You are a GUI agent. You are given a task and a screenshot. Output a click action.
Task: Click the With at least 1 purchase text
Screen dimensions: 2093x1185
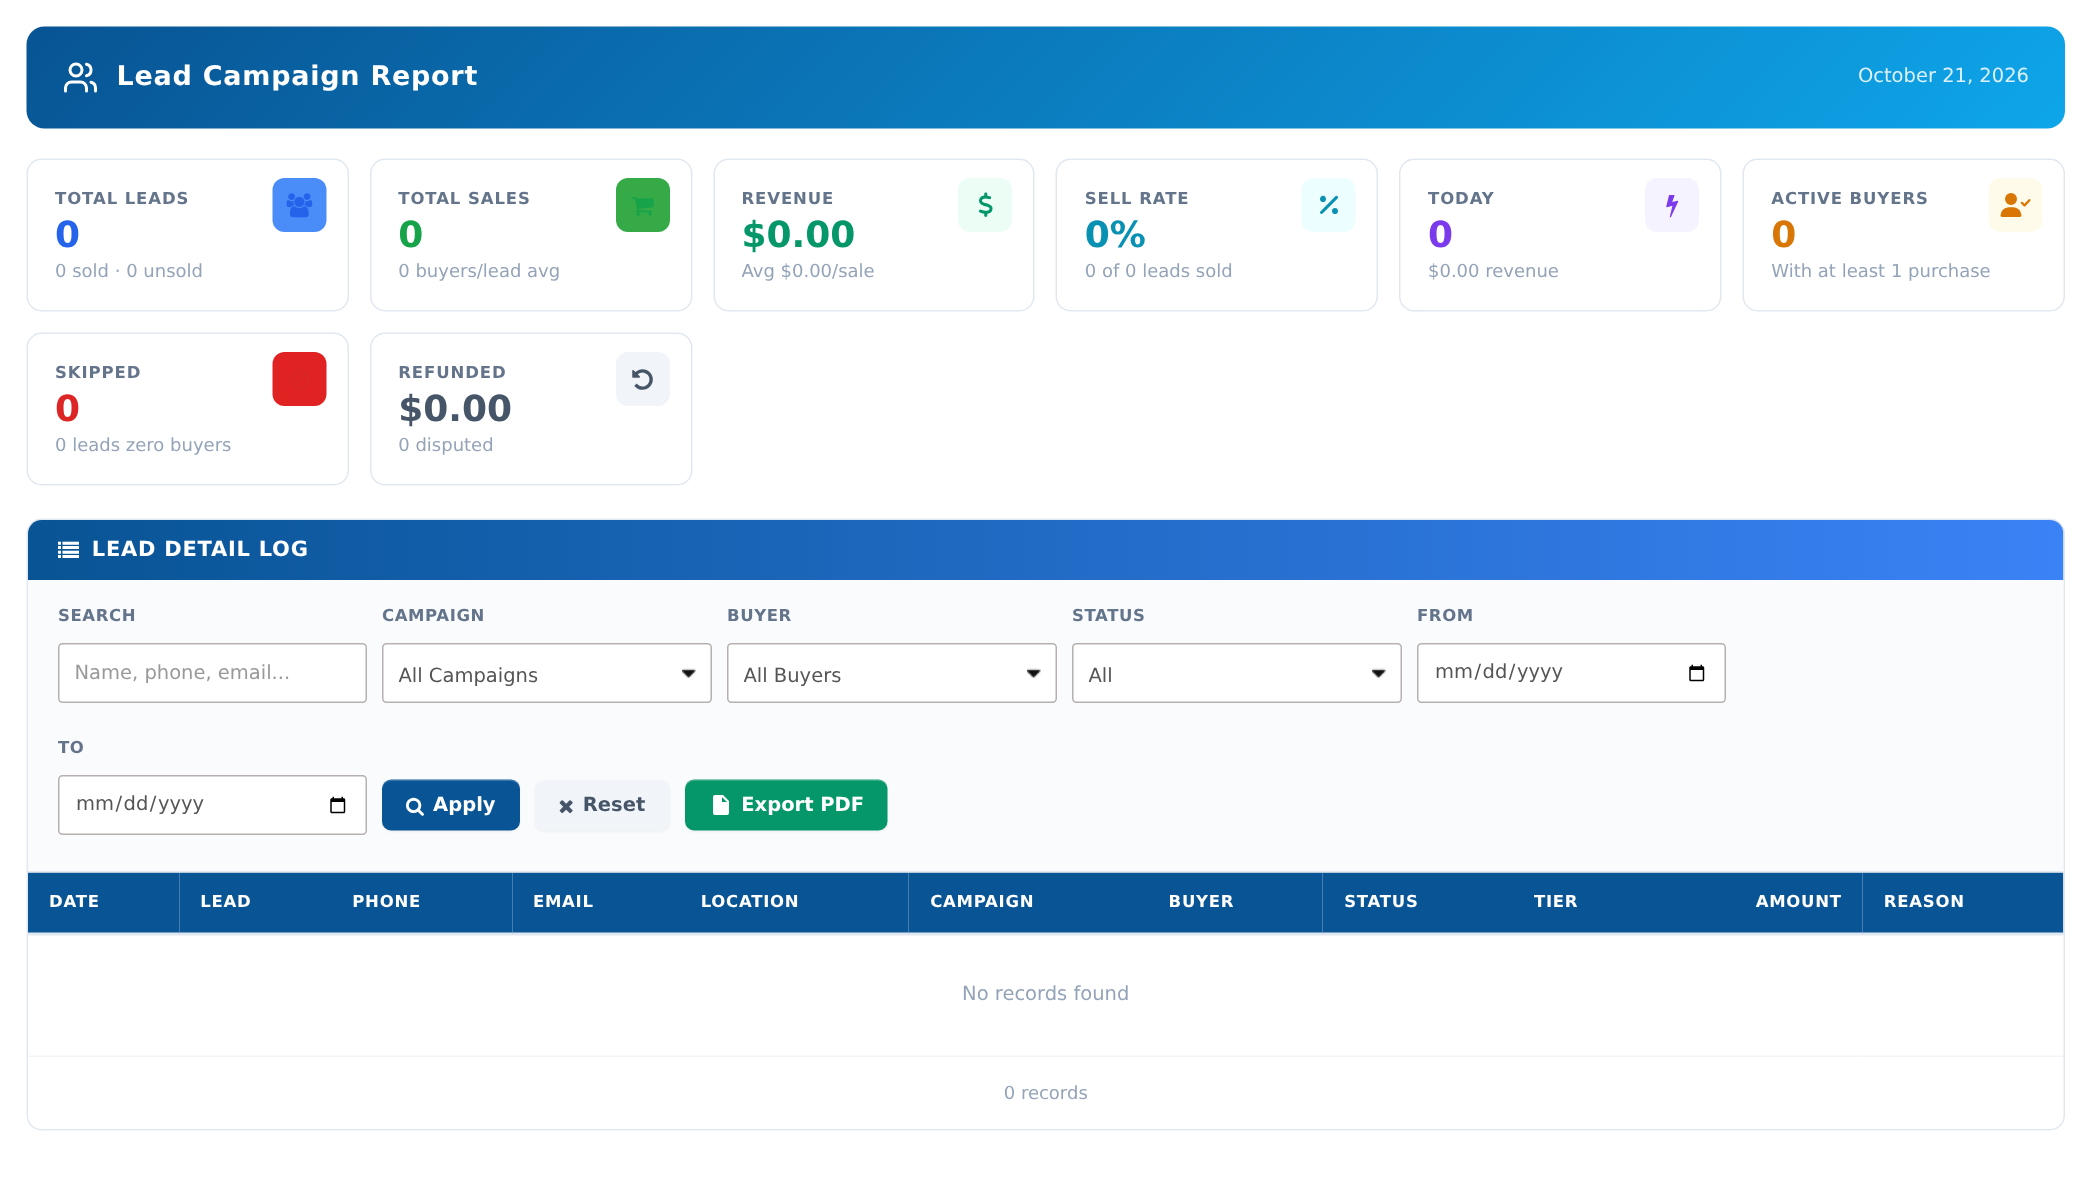point(1880,271)
